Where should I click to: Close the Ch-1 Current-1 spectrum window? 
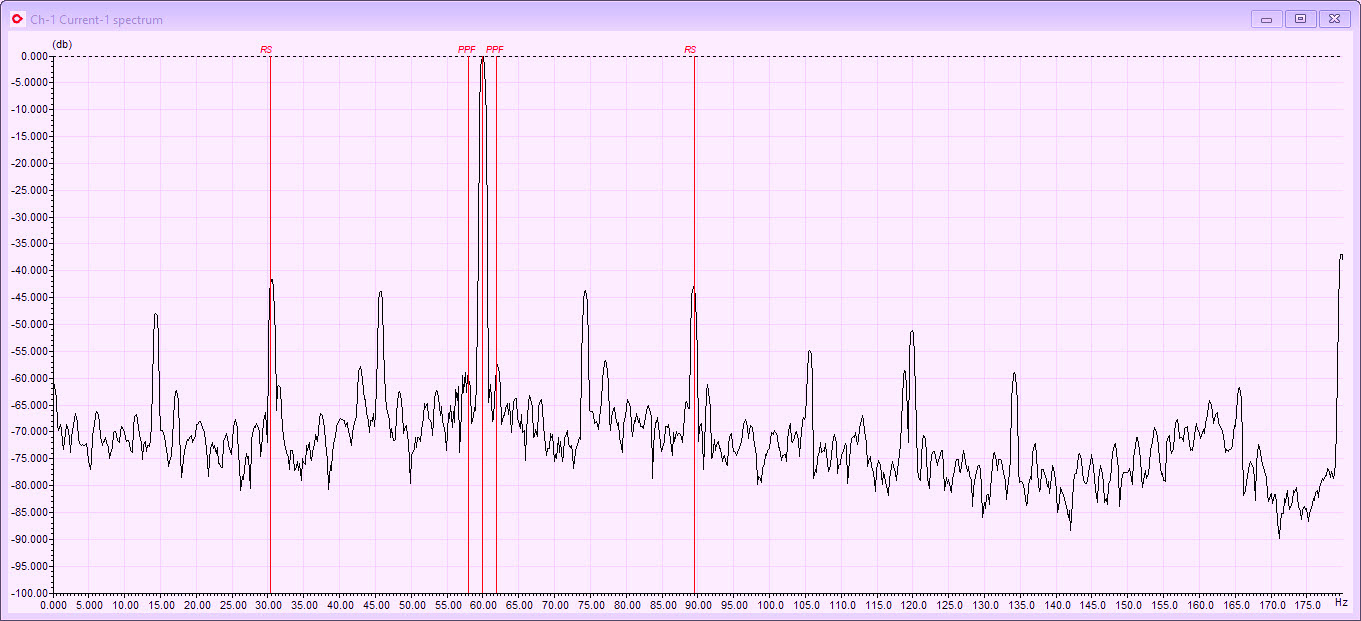click(x=1334, y=19)
